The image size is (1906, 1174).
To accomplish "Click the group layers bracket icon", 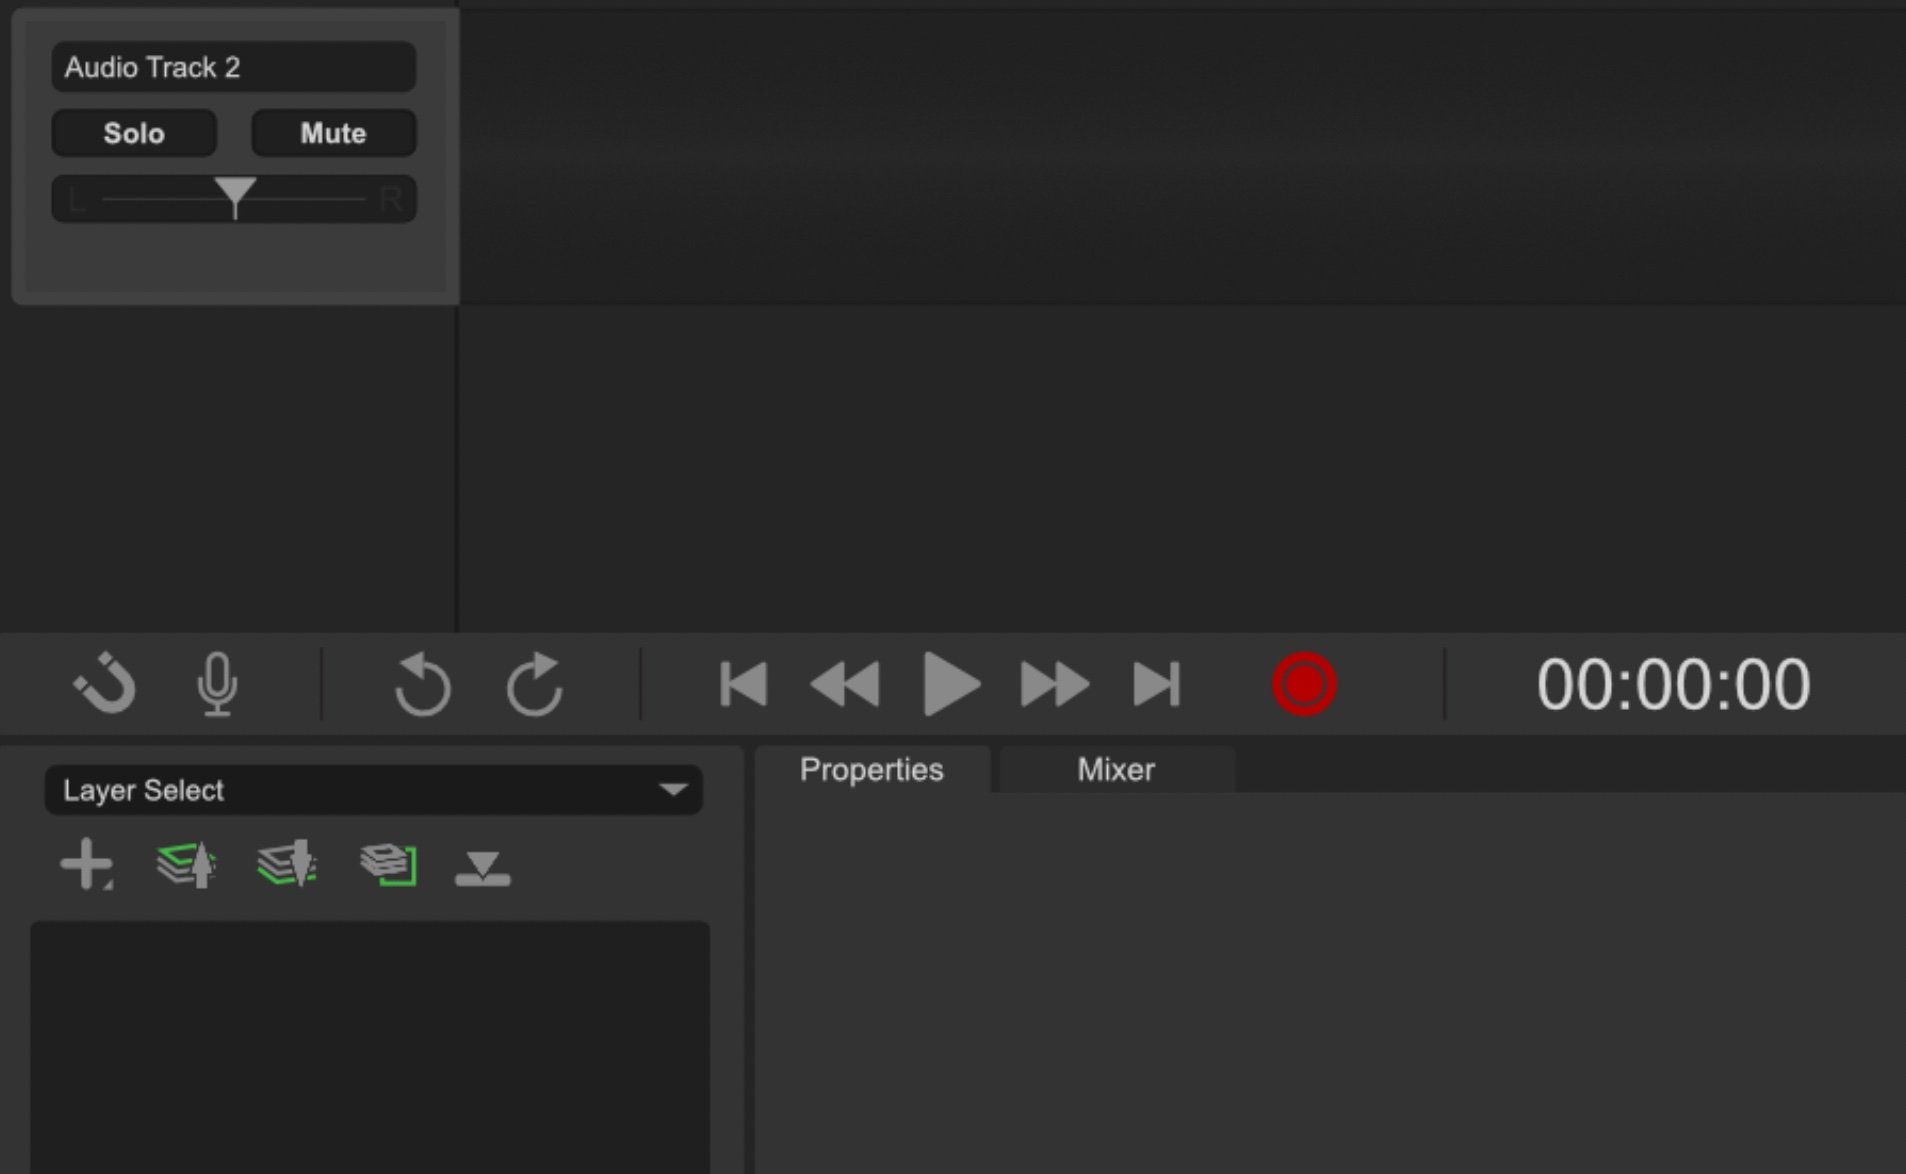I will [388, 864].
